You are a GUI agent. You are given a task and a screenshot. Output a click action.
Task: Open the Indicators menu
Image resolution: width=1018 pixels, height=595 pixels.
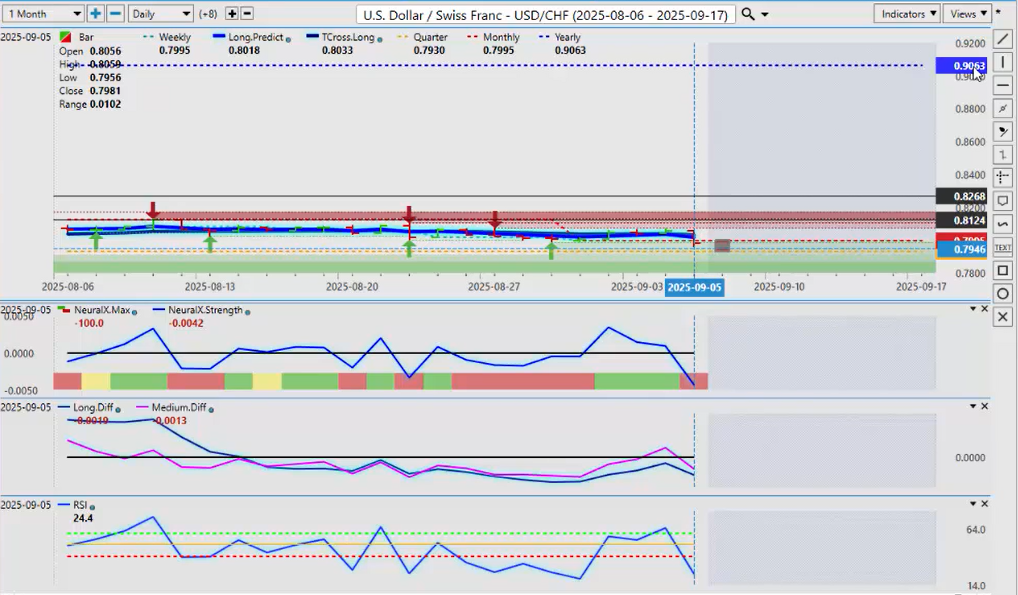coord(906,14)
